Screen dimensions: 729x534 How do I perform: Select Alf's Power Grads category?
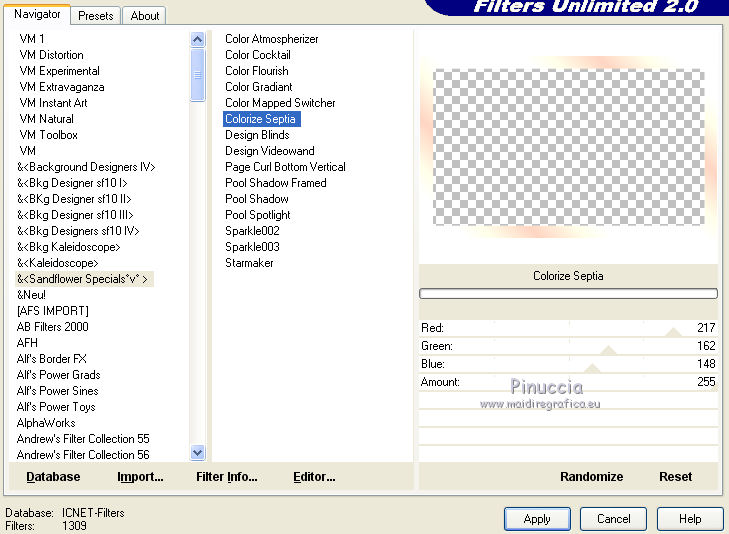click(x=59, y=375)
